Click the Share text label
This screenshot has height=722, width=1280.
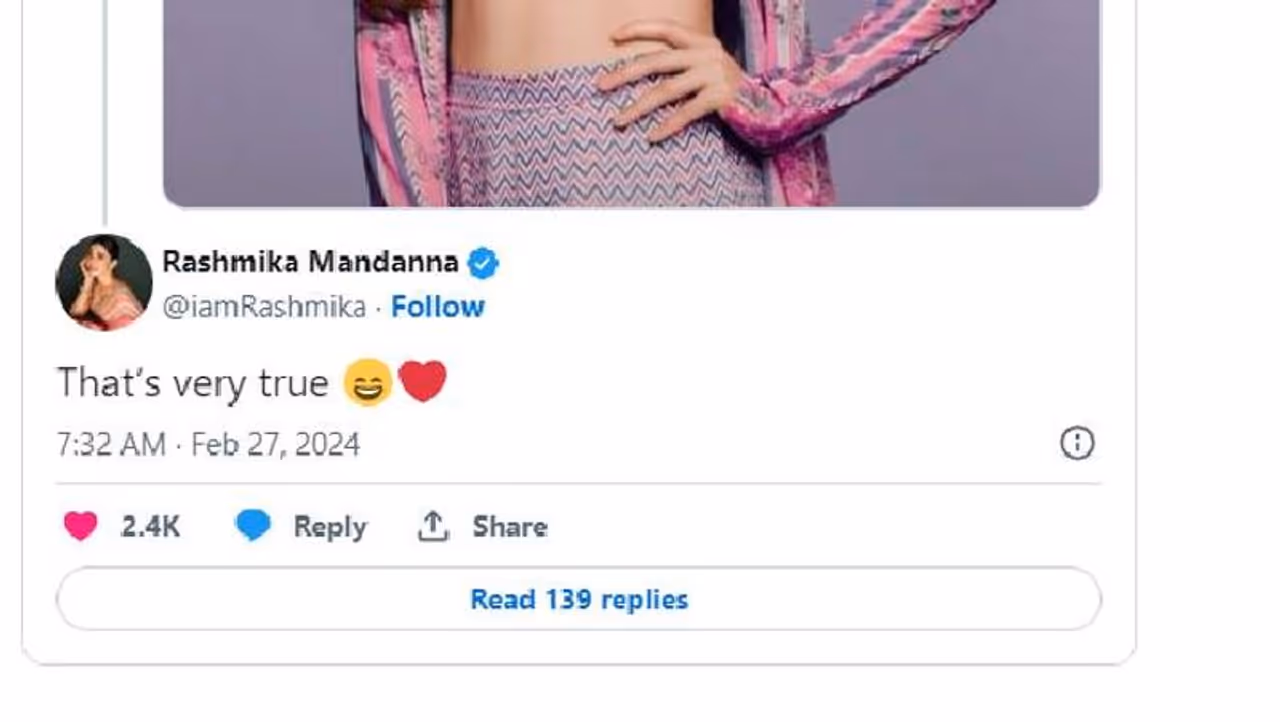tap(509, 527)
